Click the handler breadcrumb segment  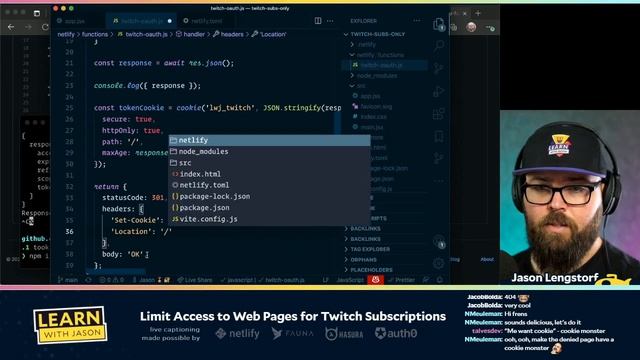[190, 34]
